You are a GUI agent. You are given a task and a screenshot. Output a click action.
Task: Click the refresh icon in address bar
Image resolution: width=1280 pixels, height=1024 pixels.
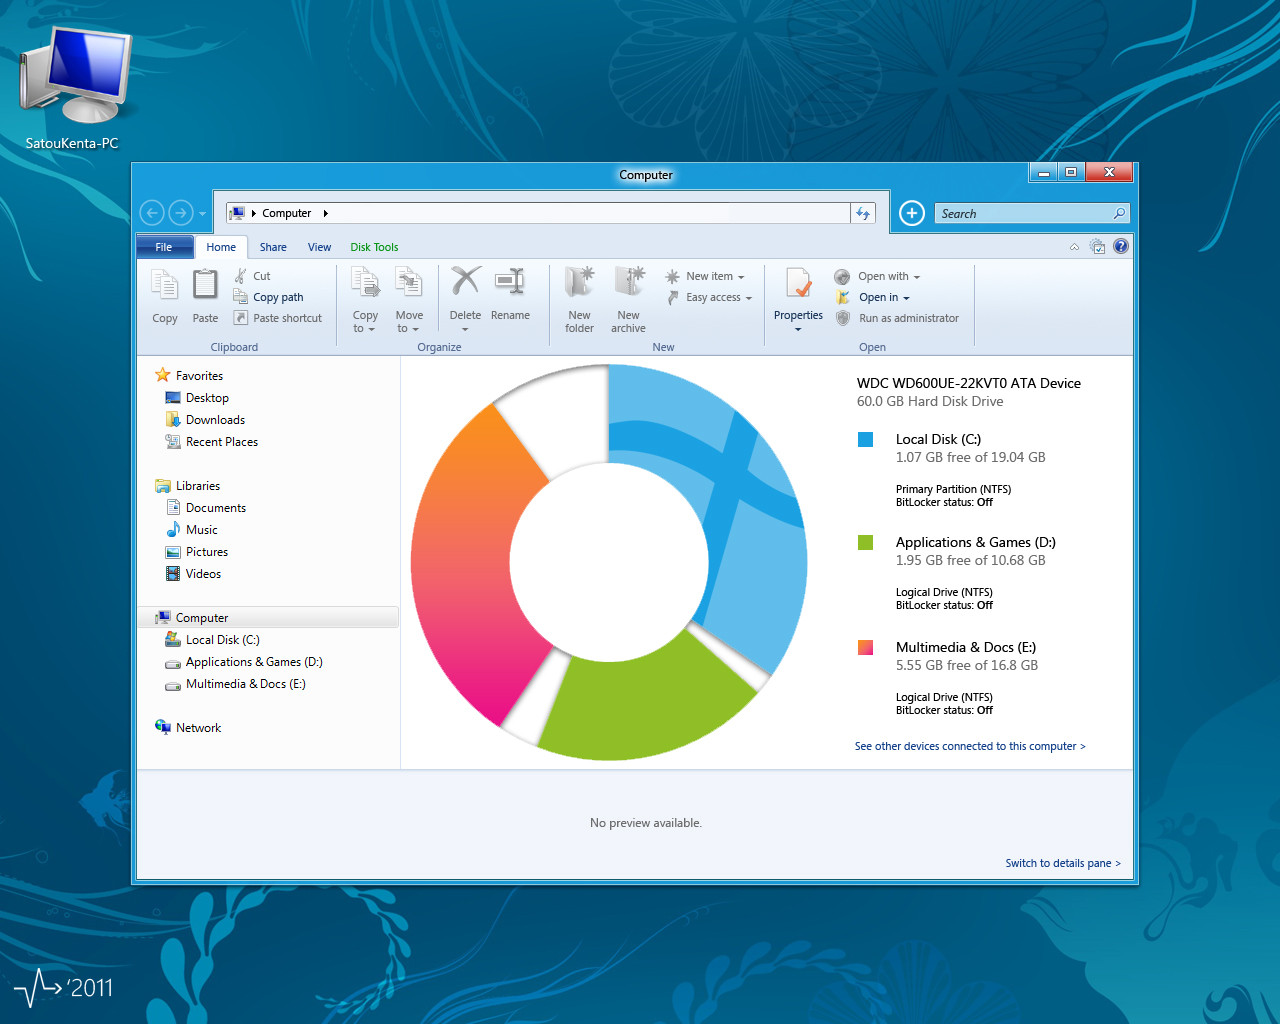coord(863,213)
